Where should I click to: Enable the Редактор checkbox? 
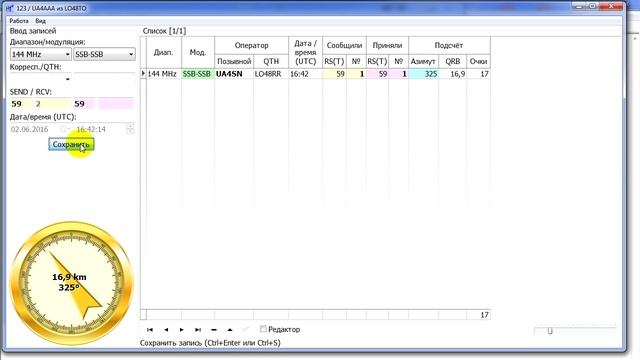pyautogui.click(x=263, y=329)
